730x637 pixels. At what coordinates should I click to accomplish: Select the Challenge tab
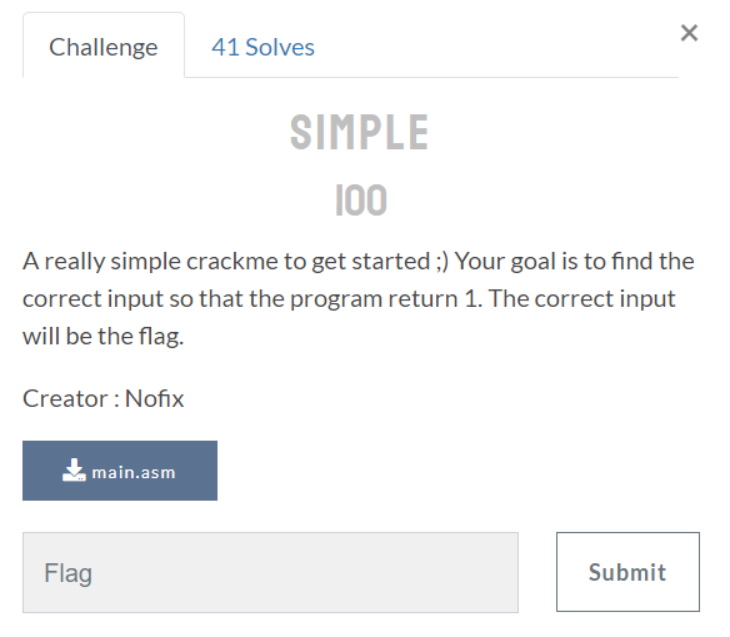(103, 47)
